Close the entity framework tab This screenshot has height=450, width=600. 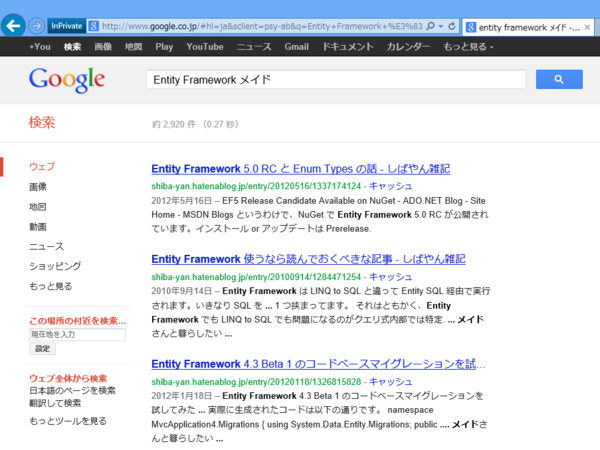587,27
